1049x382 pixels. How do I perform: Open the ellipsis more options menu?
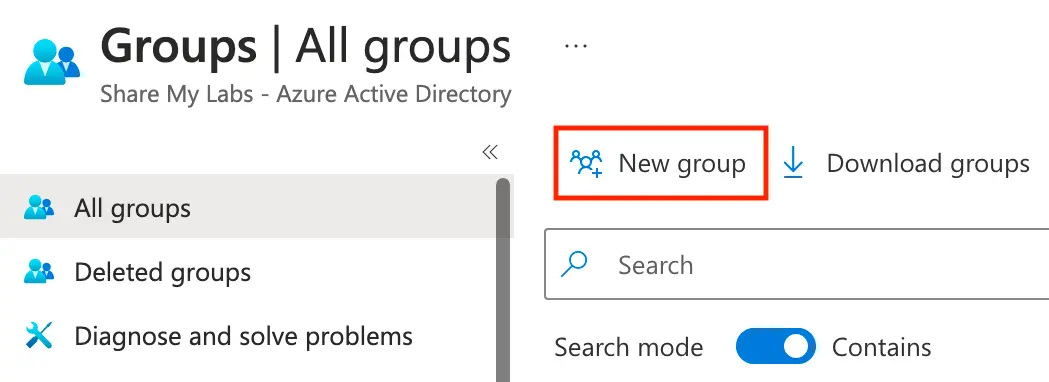[575, 46]
